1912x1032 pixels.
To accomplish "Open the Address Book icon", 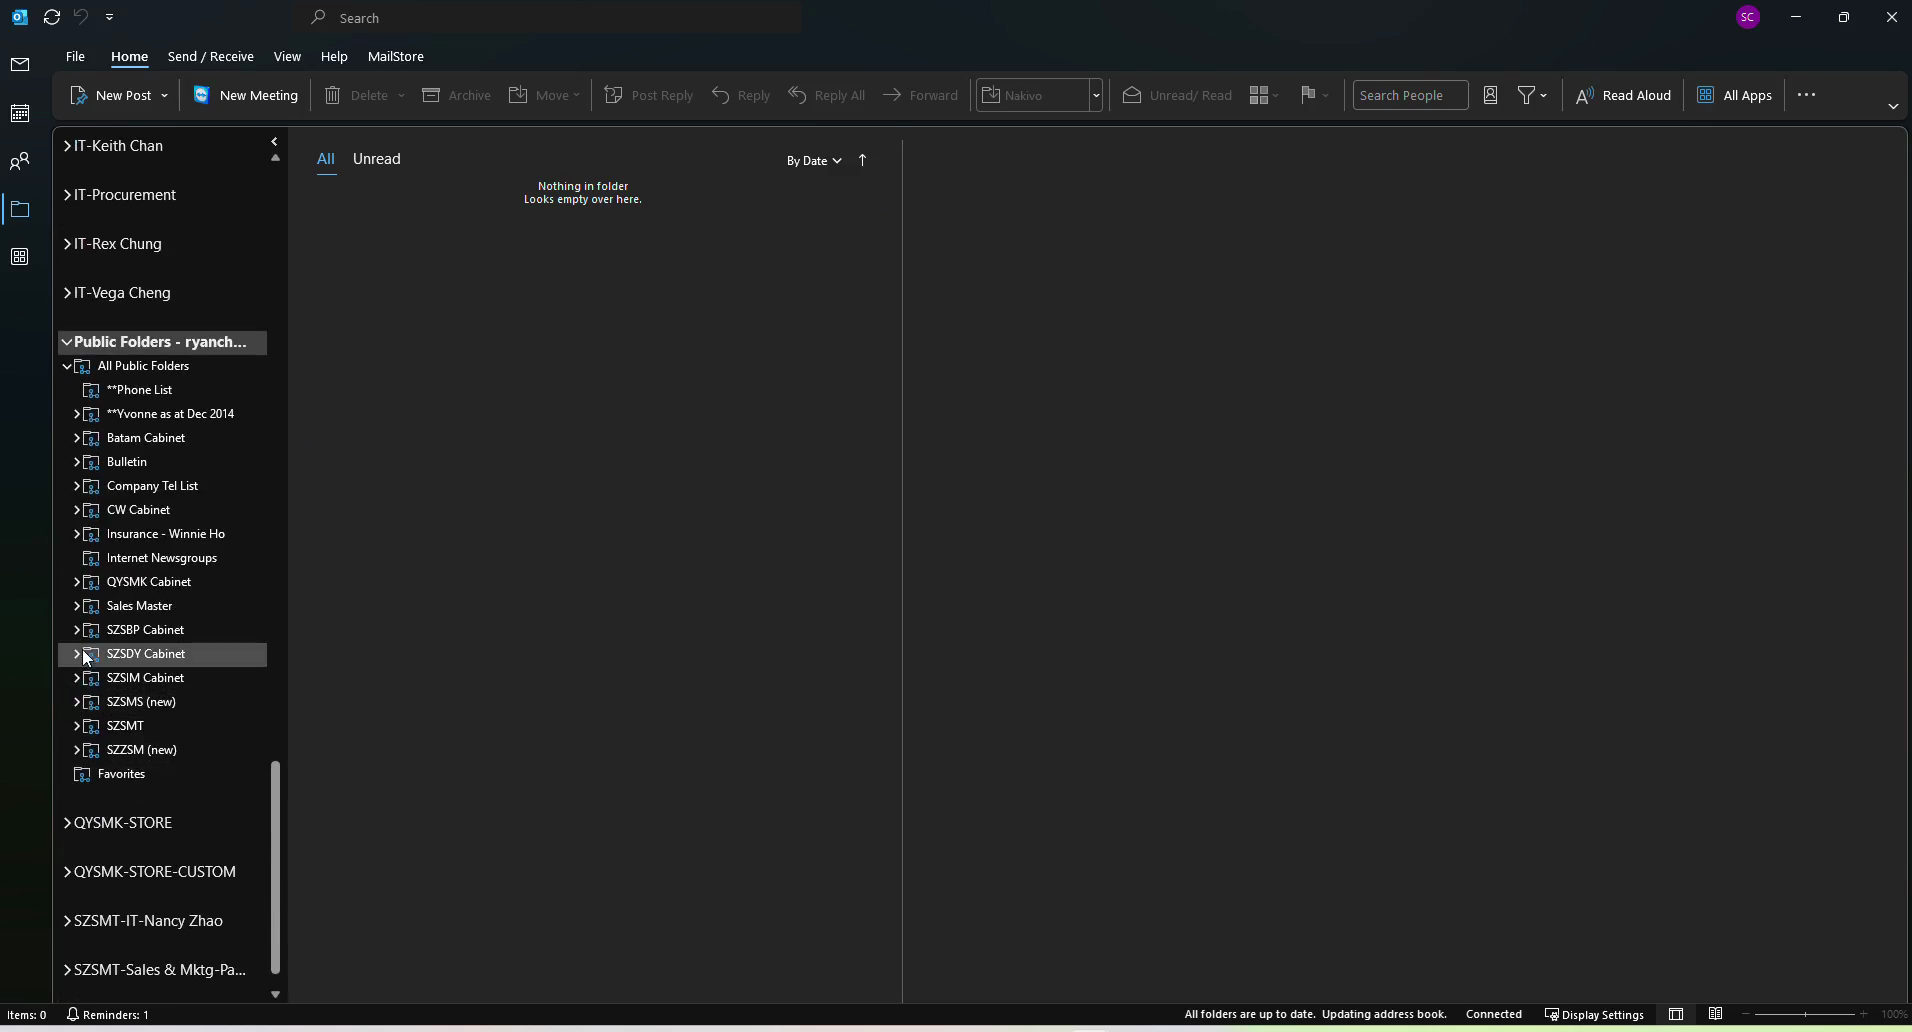I will tap(1490, 95).
